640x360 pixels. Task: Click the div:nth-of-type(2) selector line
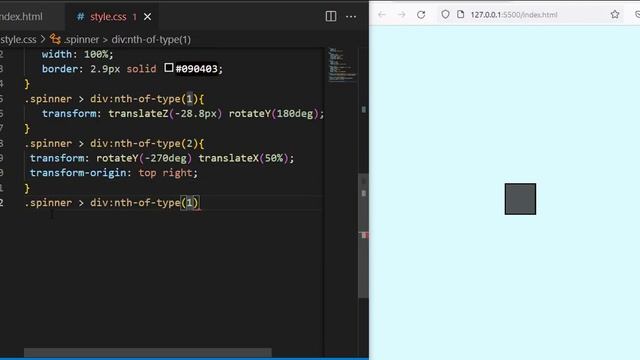pyautogui.click(x=114, y=144)
